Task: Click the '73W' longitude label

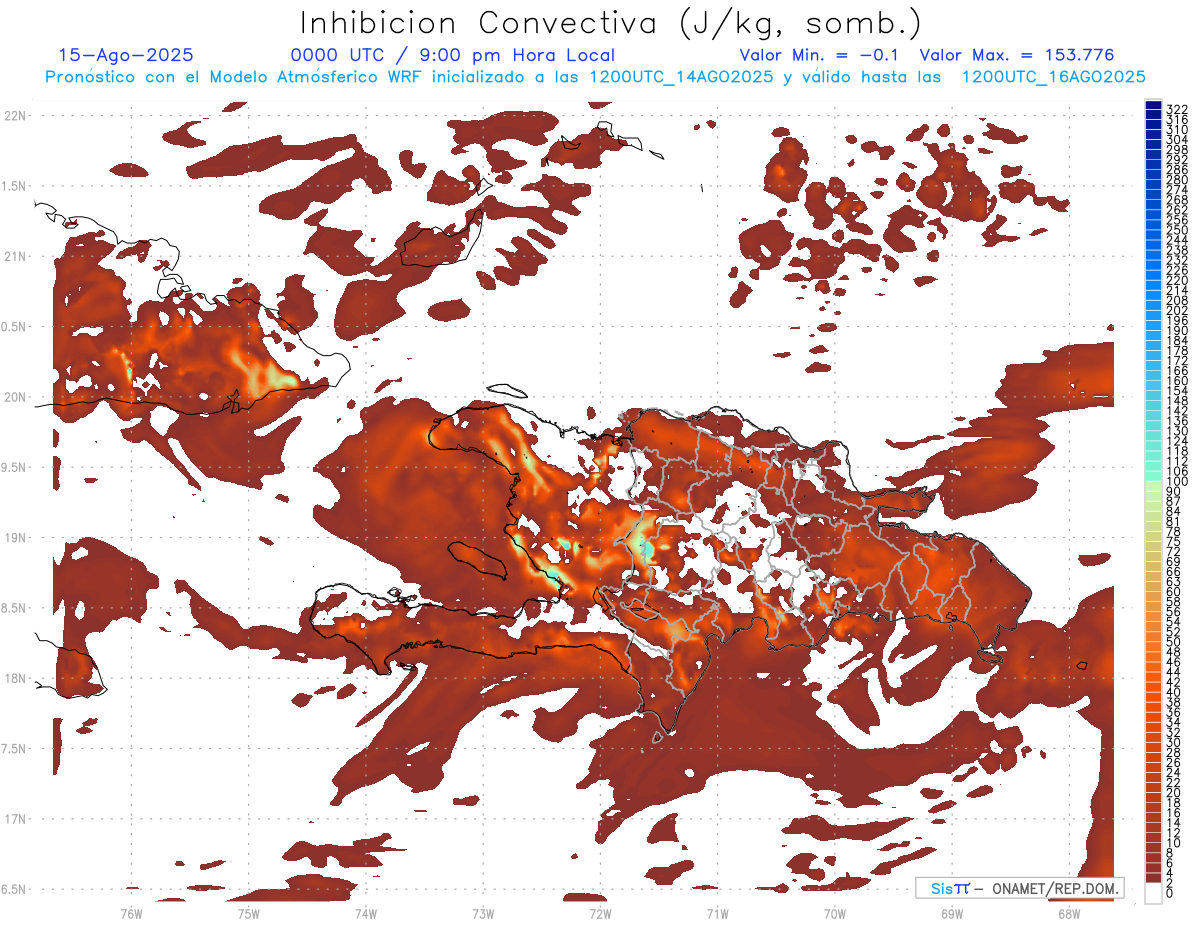Action: pos(483,913)
